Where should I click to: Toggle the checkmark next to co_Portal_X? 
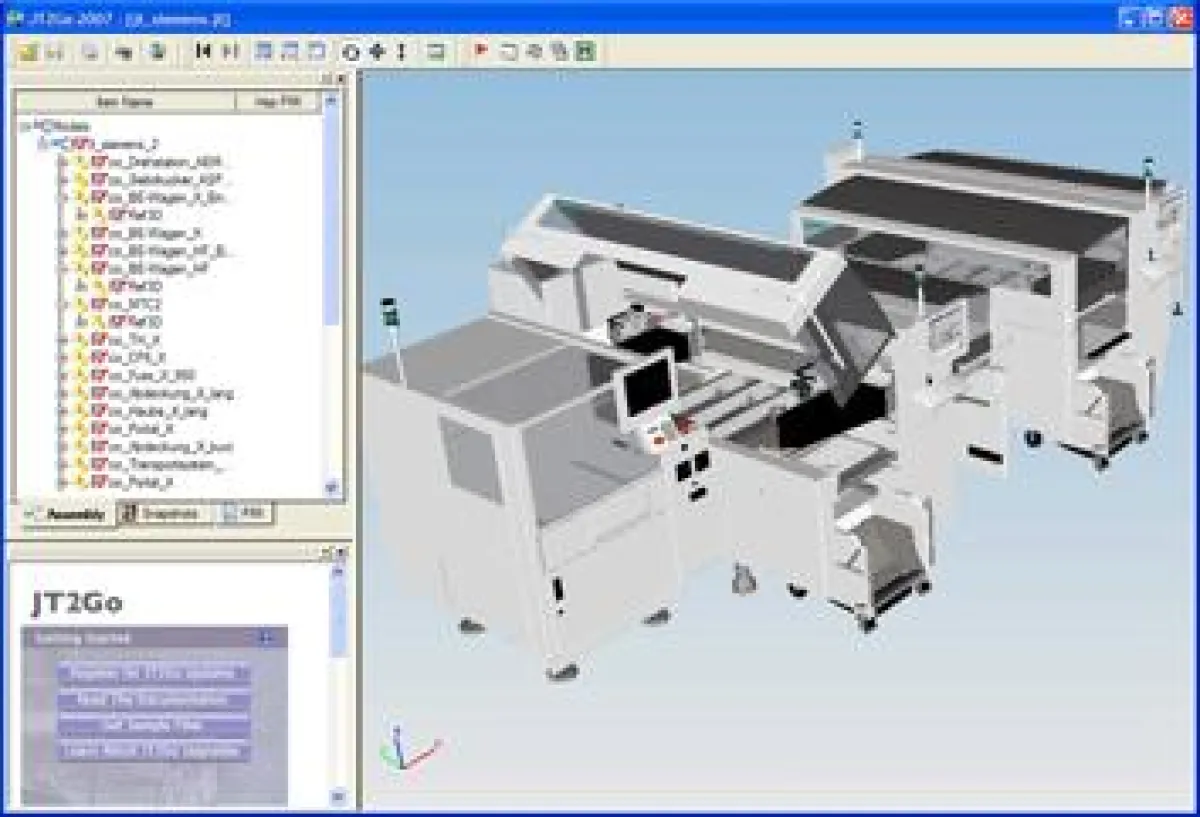tap(100, 427)
